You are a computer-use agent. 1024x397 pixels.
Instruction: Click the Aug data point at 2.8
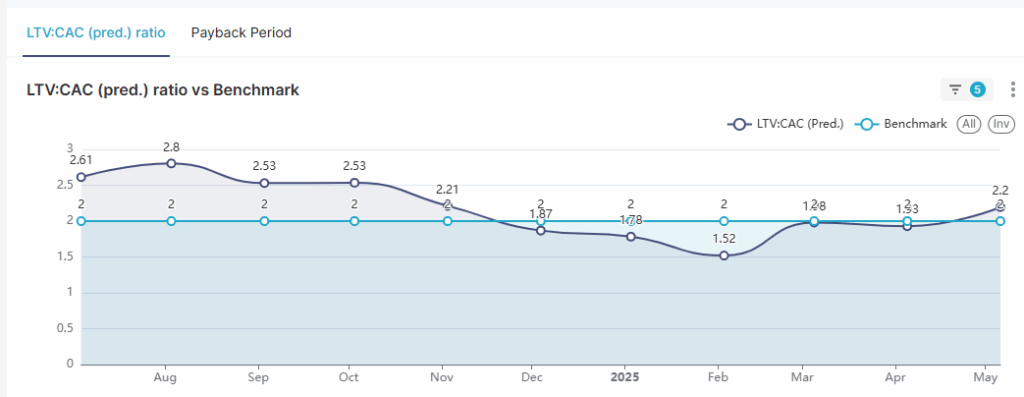(171, 163)
